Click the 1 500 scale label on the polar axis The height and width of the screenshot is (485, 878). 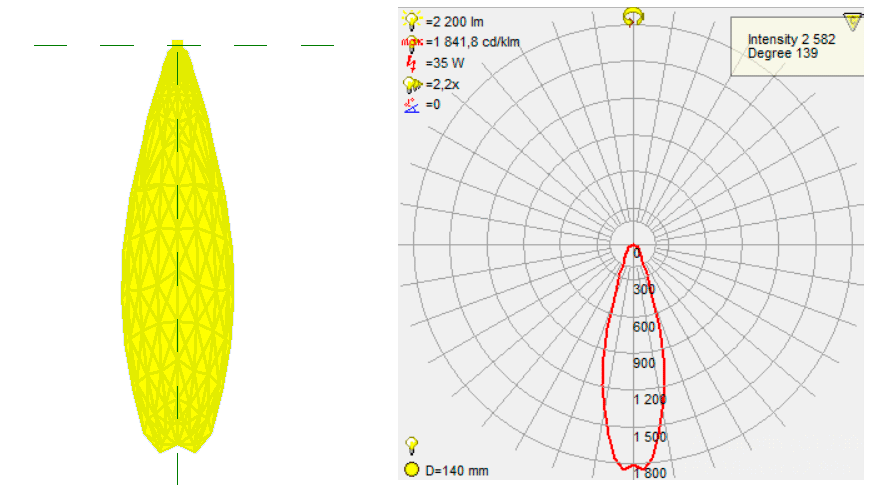650,437
